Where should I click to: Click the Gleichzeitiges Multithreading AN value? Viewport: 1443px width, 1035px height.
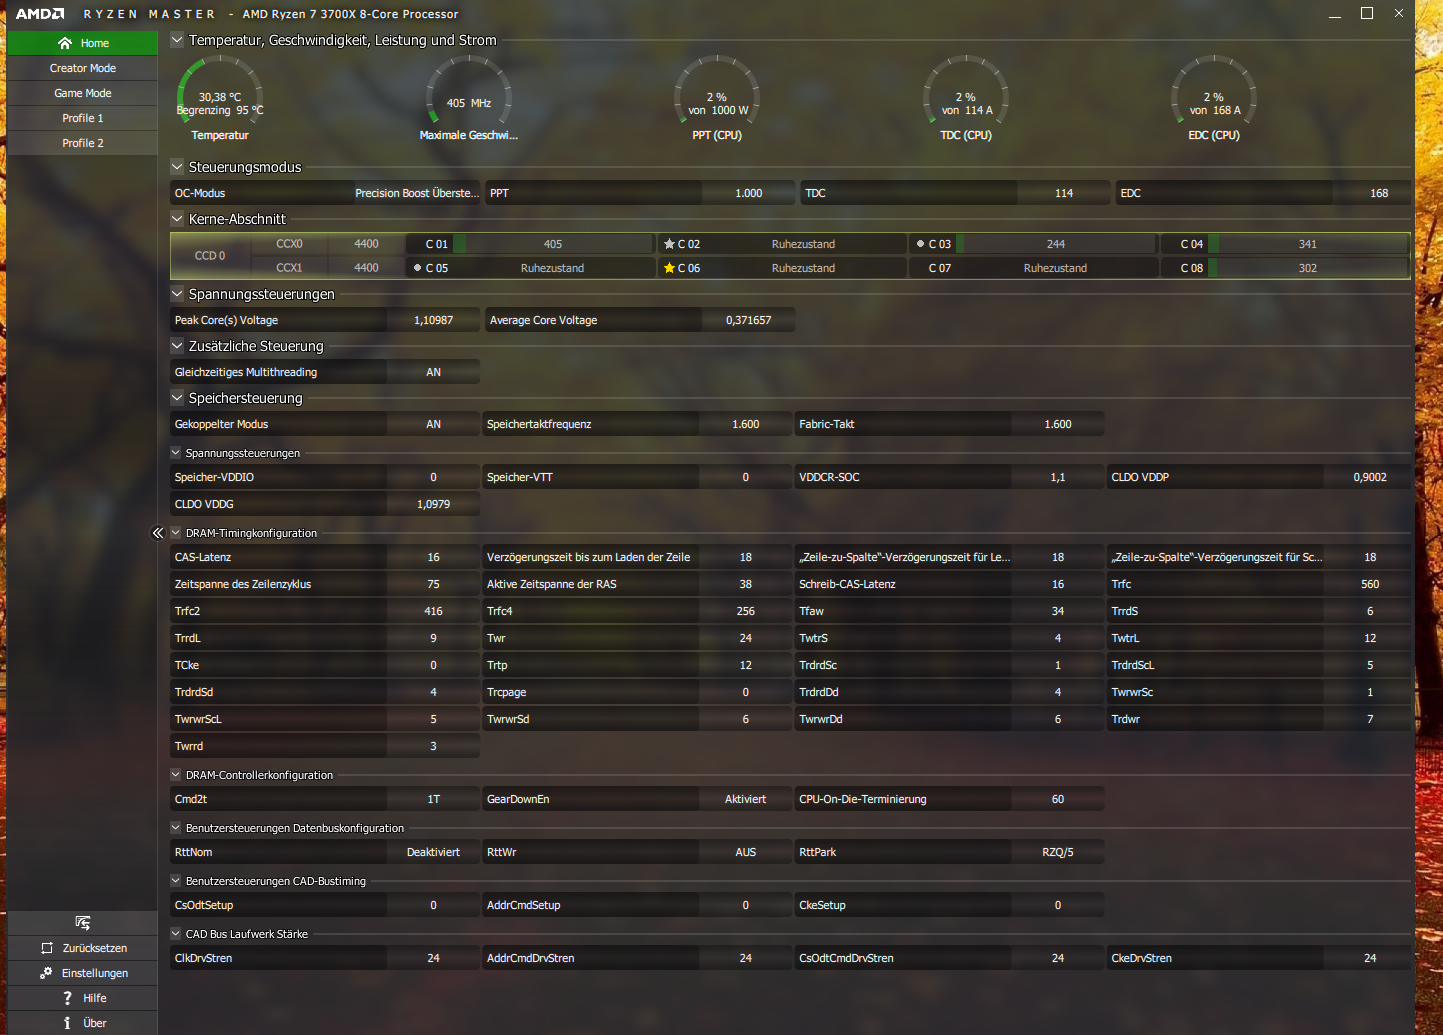click(433, 372)
